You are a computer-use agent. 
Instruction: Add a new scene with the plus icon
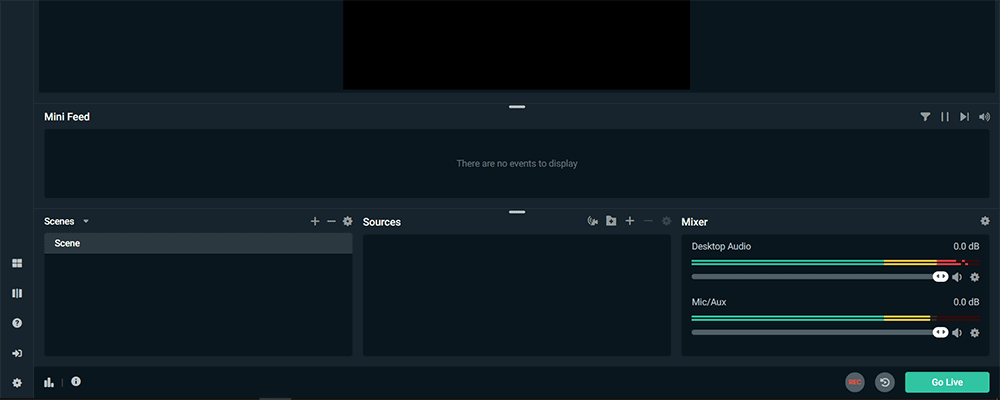(x=314, y=221)
